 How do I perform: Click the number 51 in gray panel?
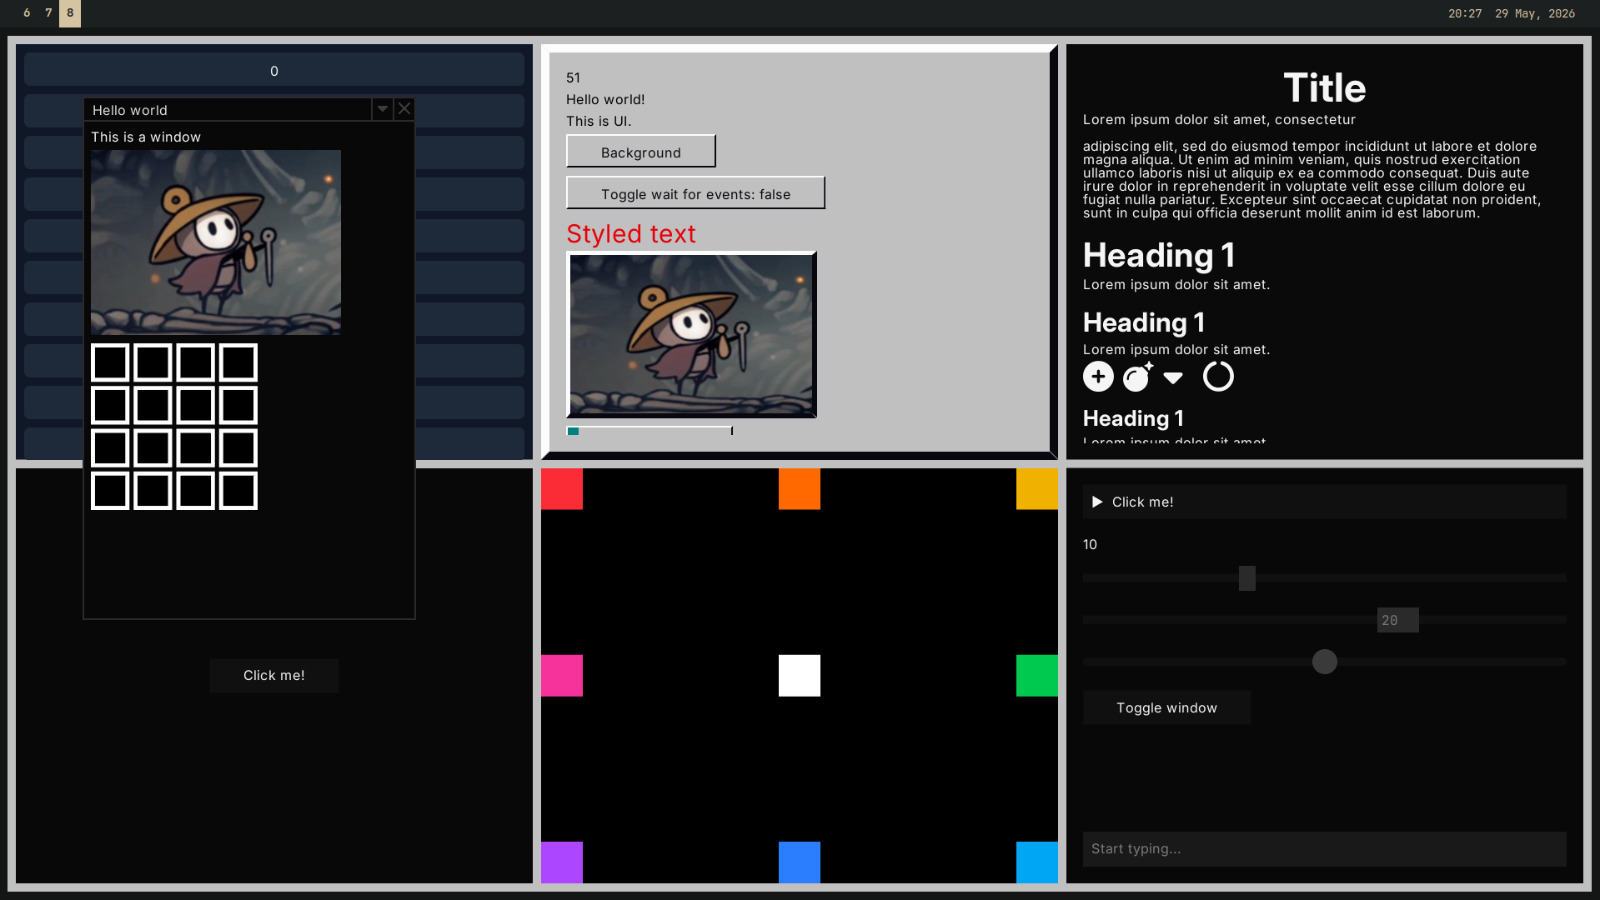coord(573,77)
